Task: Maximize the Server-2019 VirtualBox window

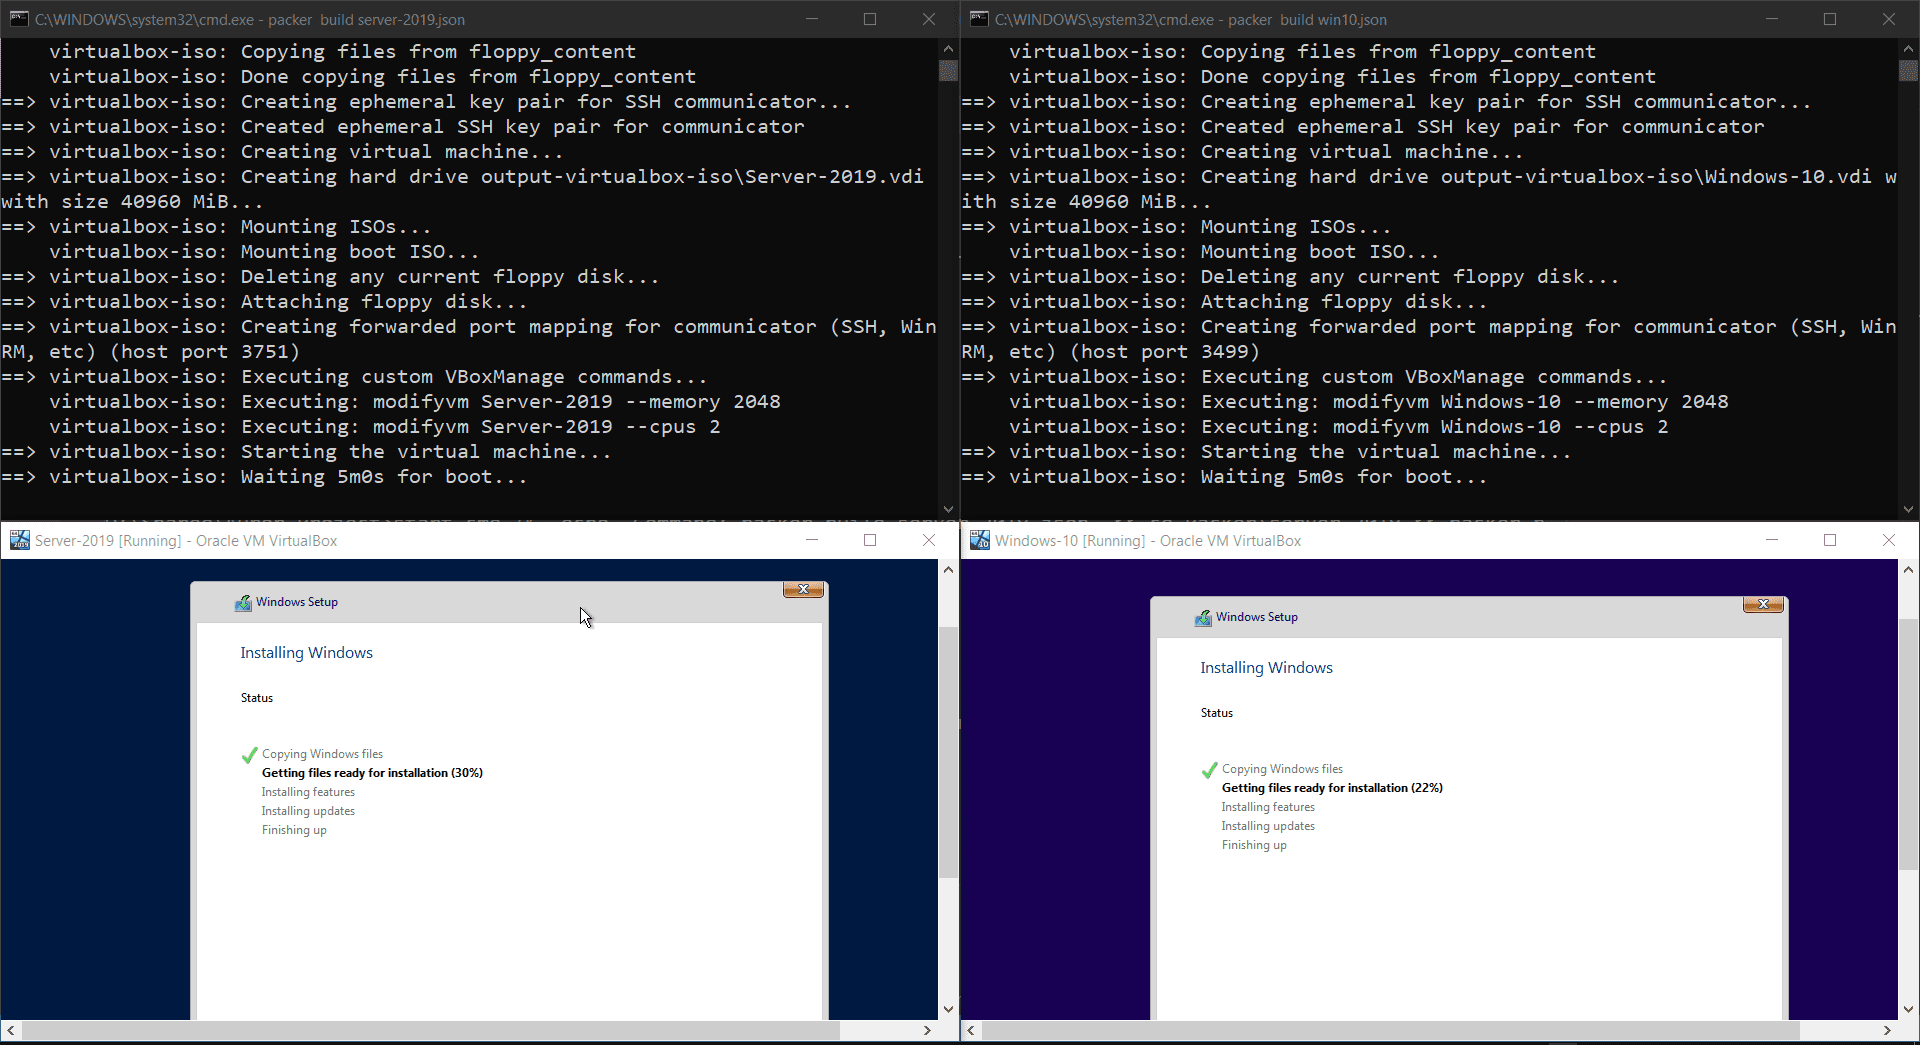Action: (x=870, y=541)
